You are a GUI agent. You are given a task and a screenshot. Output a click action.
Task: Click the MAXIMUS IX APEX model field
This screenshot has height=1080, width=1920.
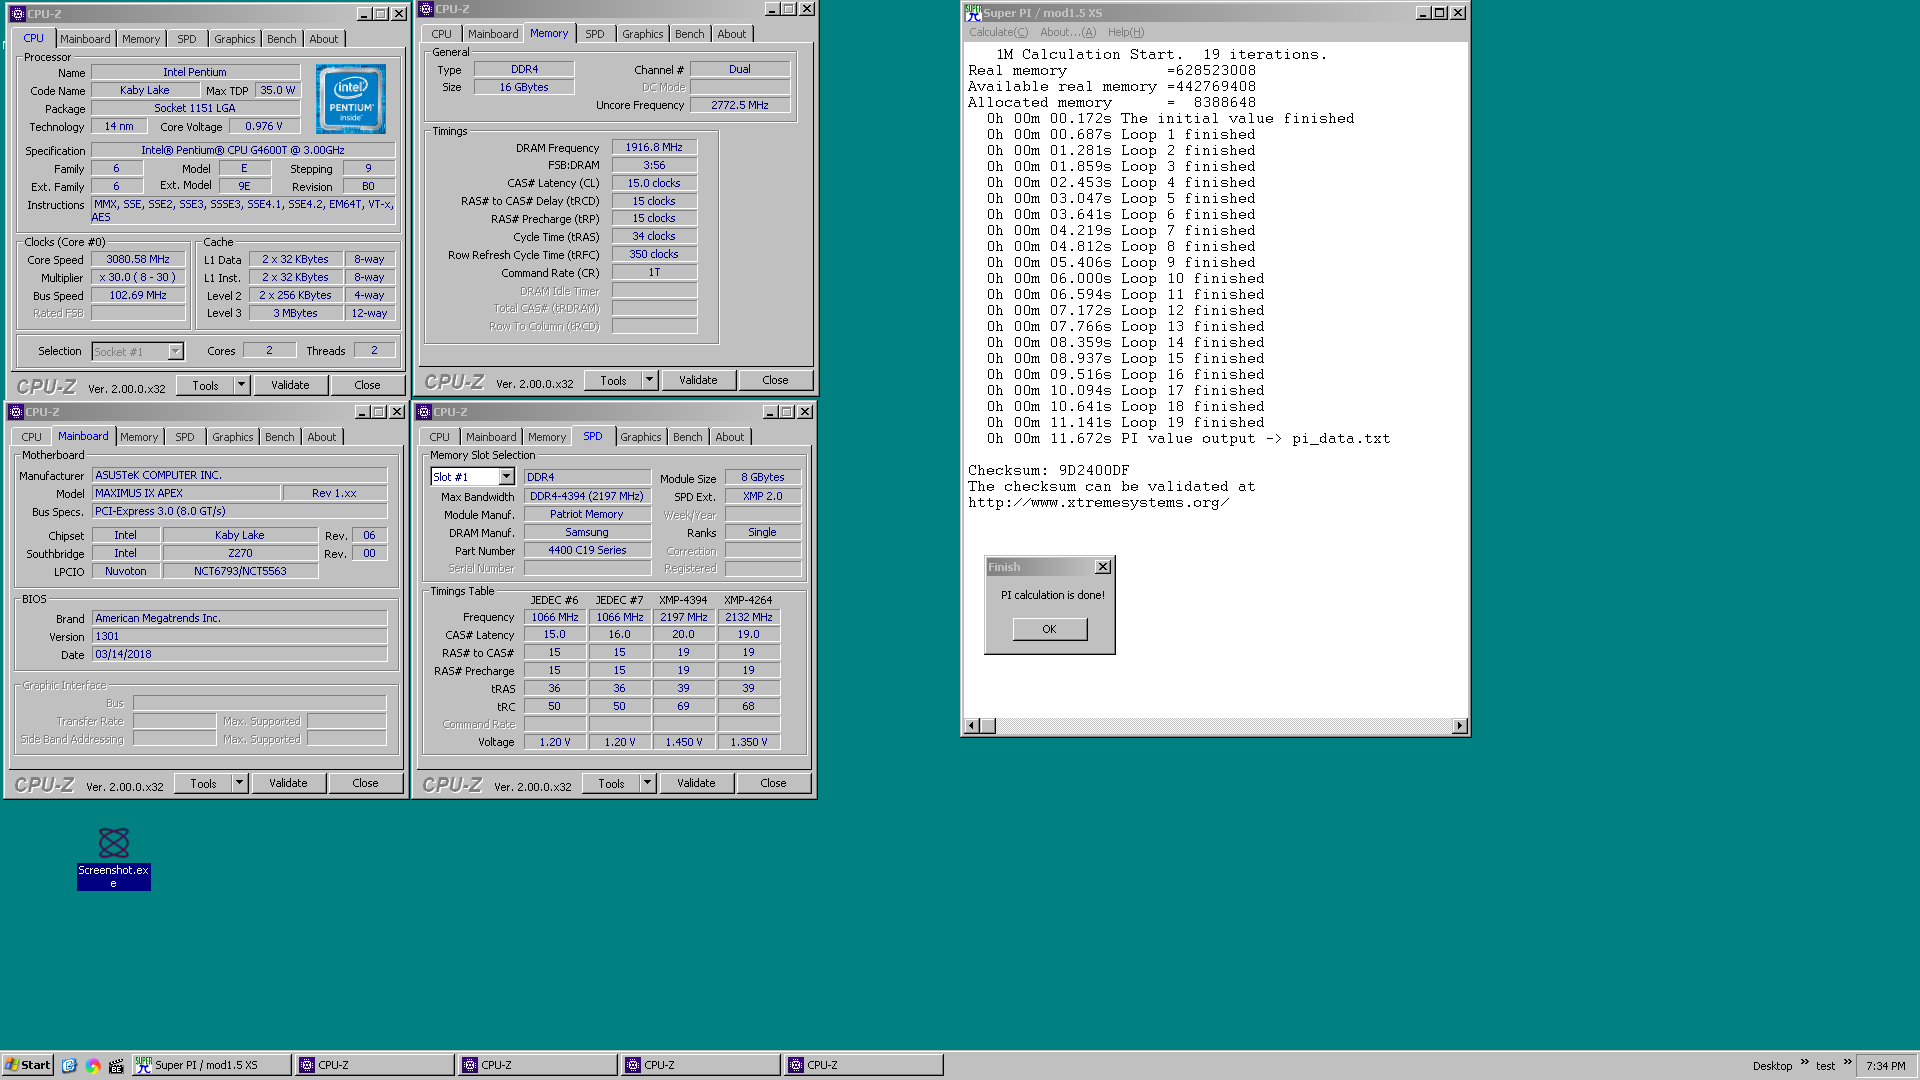[x=186, y=493]
